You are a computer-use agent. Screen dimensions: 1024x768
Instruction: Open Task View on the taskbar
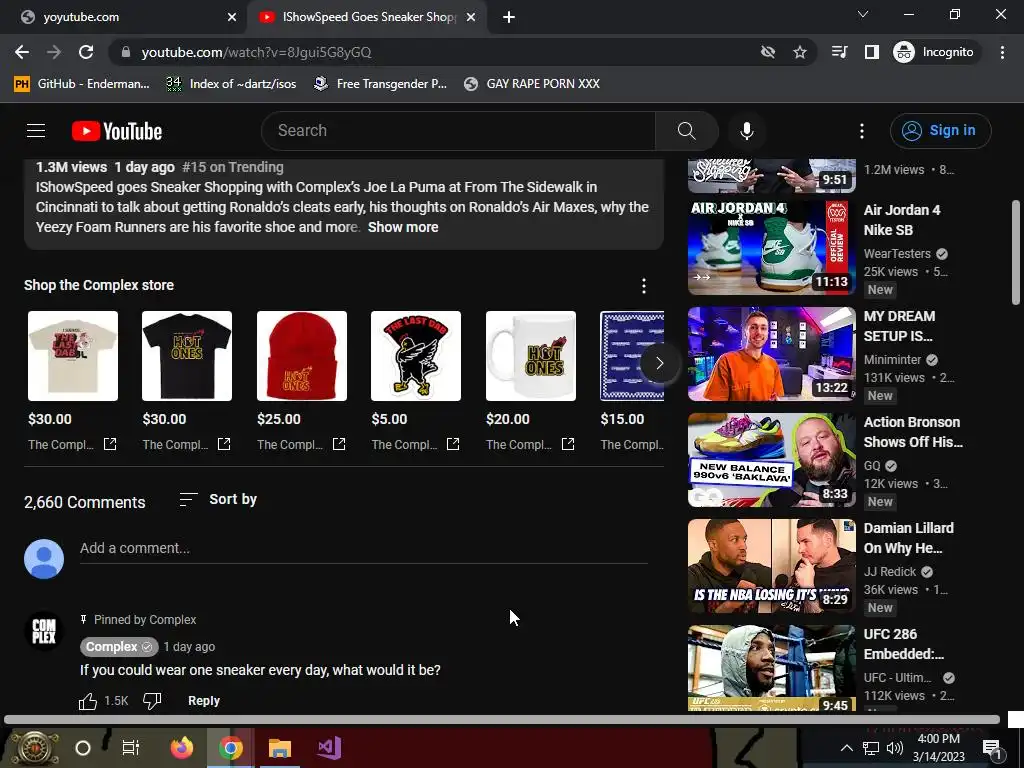(131, 748)
